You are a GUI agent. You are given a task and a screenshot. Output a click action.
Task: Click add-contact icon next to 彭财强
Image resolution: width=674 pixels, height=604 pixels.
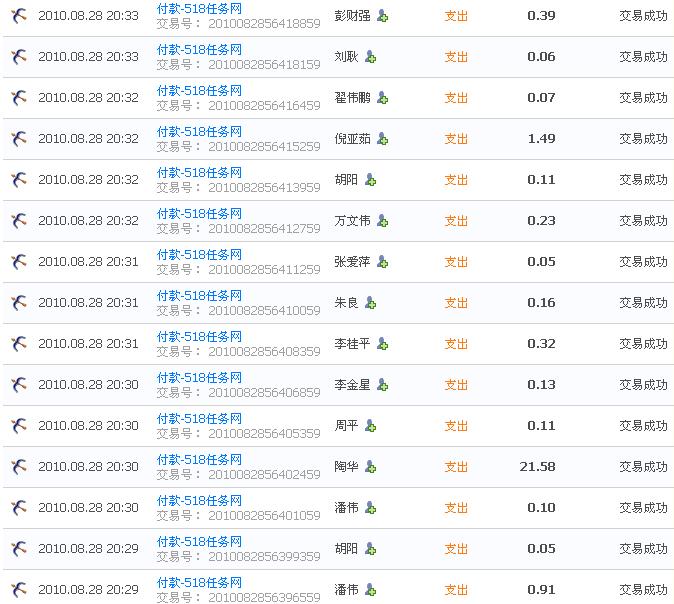[x=382, y=16]
